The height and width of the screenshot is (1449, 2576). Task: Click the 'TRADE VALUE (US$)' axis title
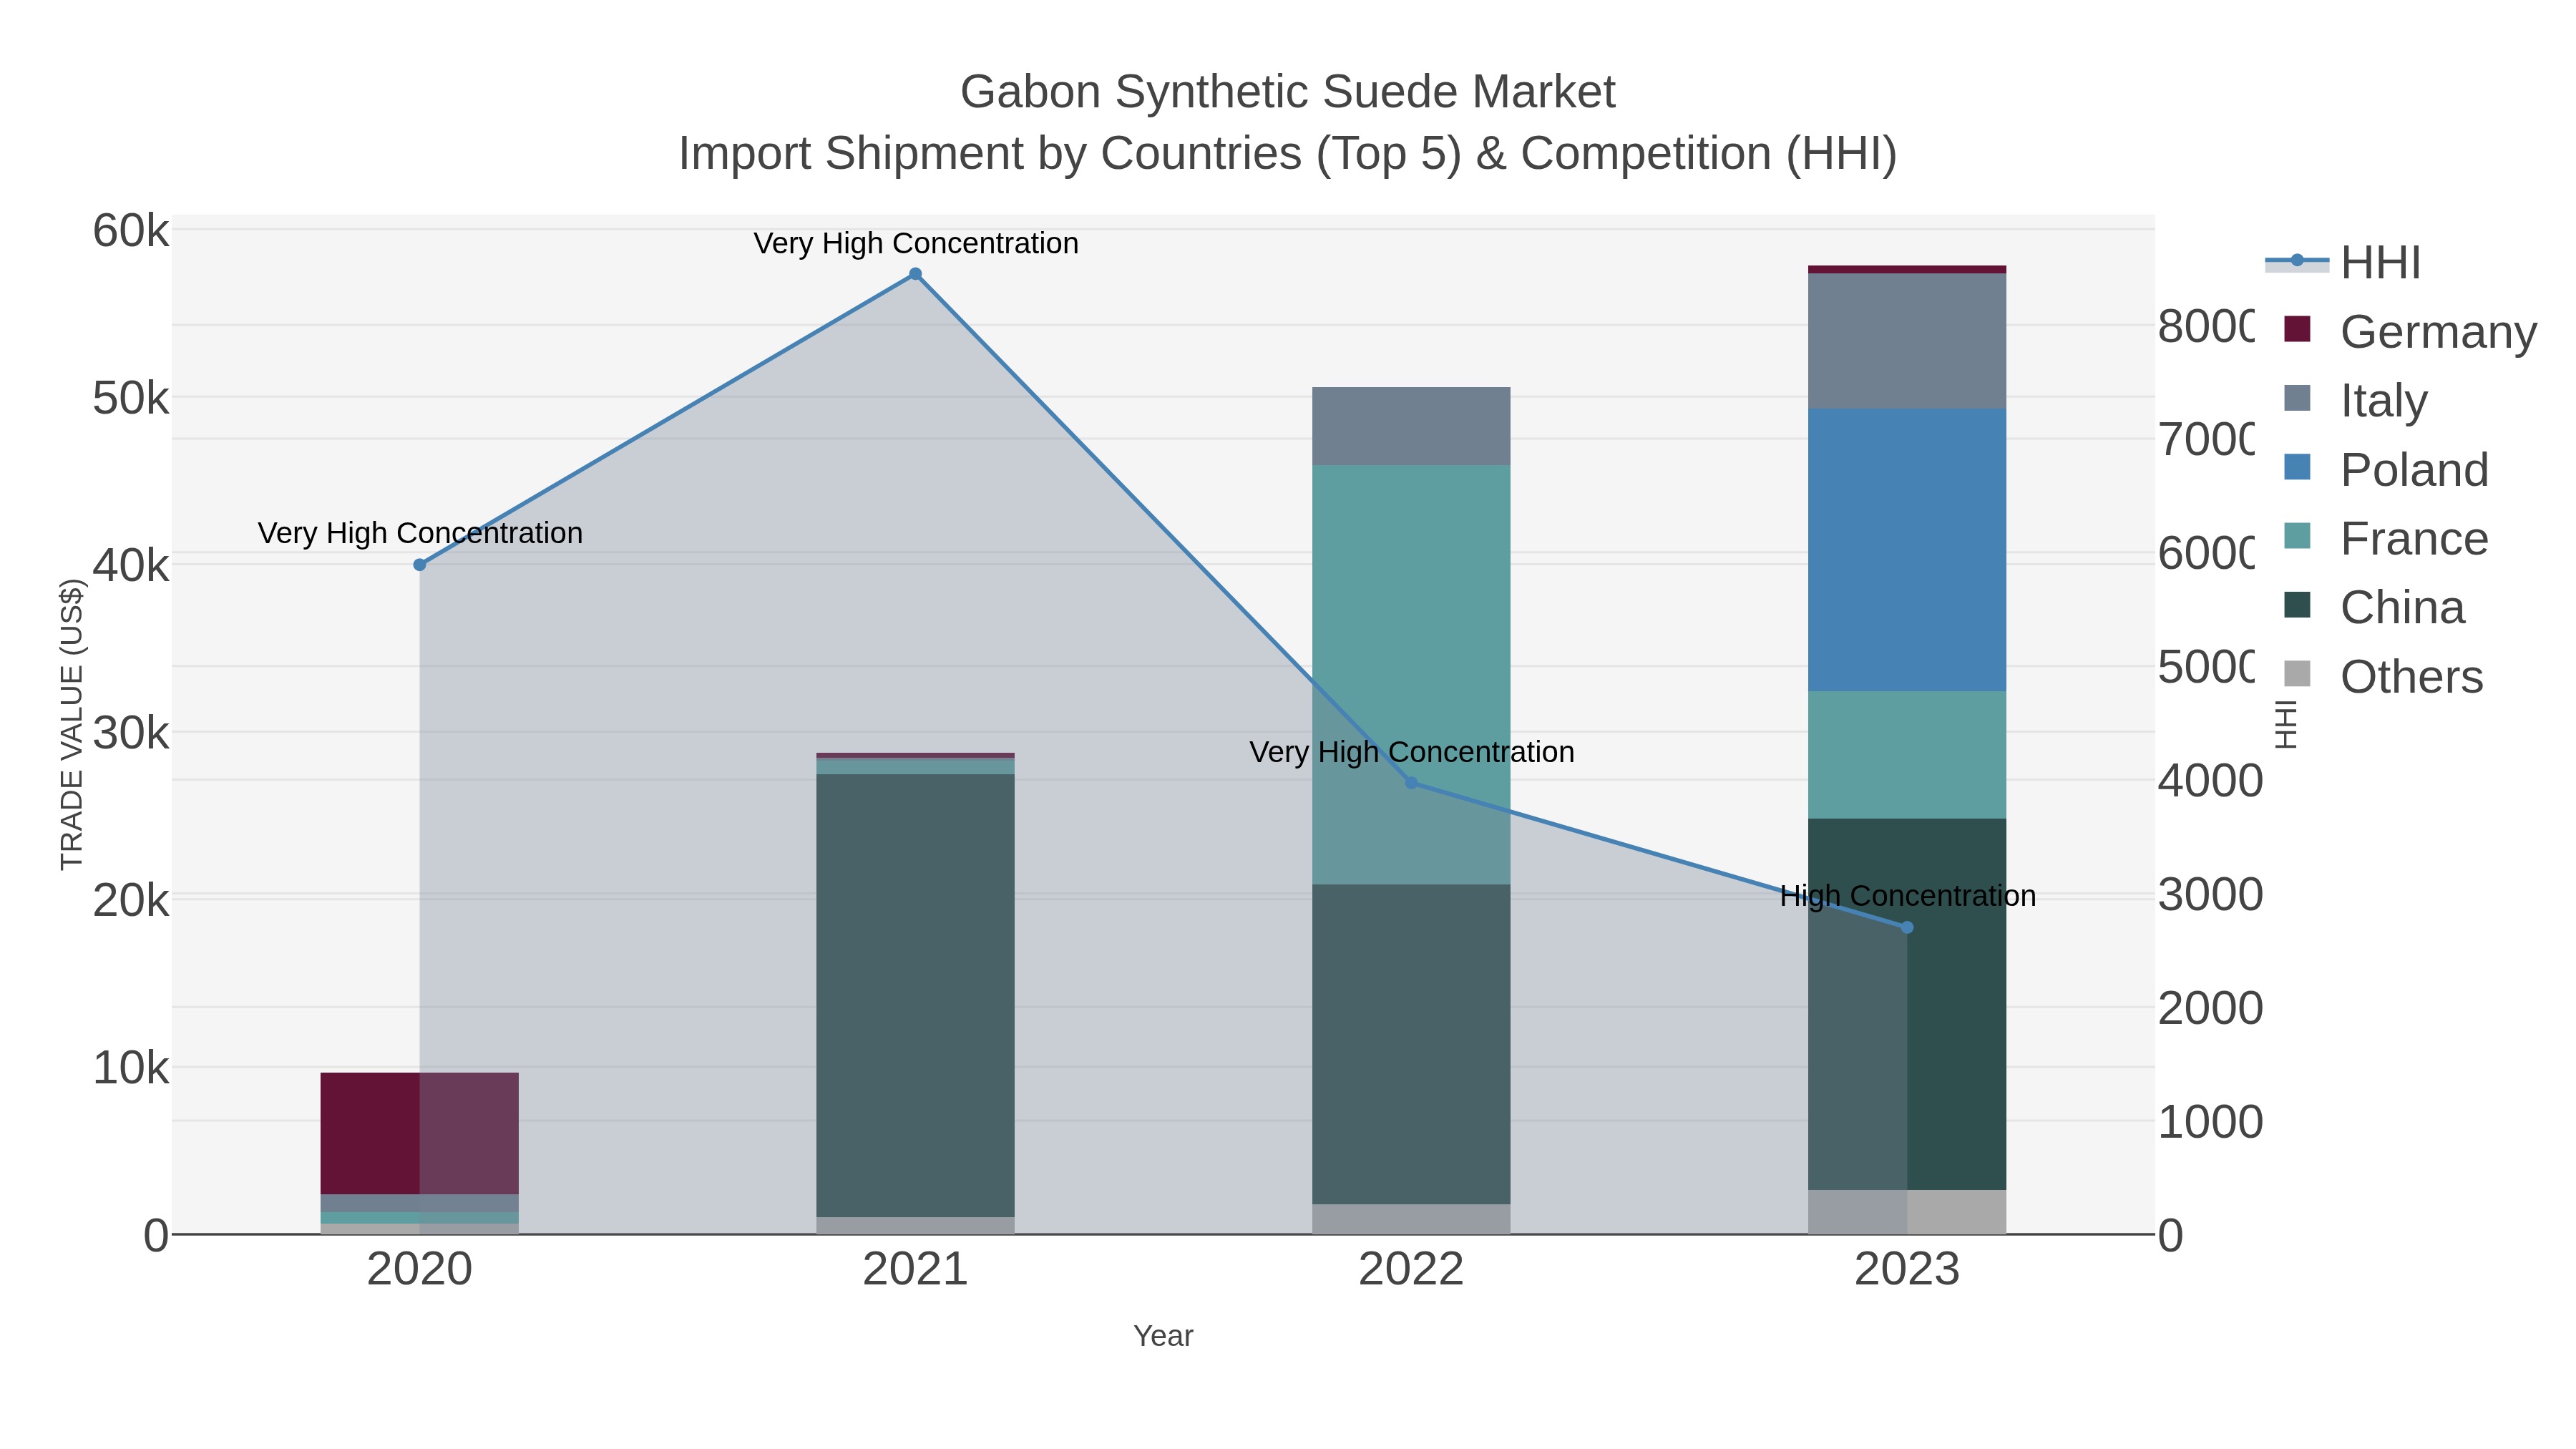pyautogui.click(x=72, y=724)
